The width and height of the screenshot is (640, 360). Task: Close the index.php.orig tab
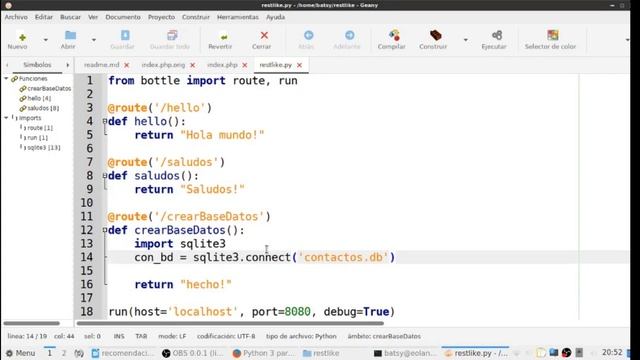coord(192,65)
